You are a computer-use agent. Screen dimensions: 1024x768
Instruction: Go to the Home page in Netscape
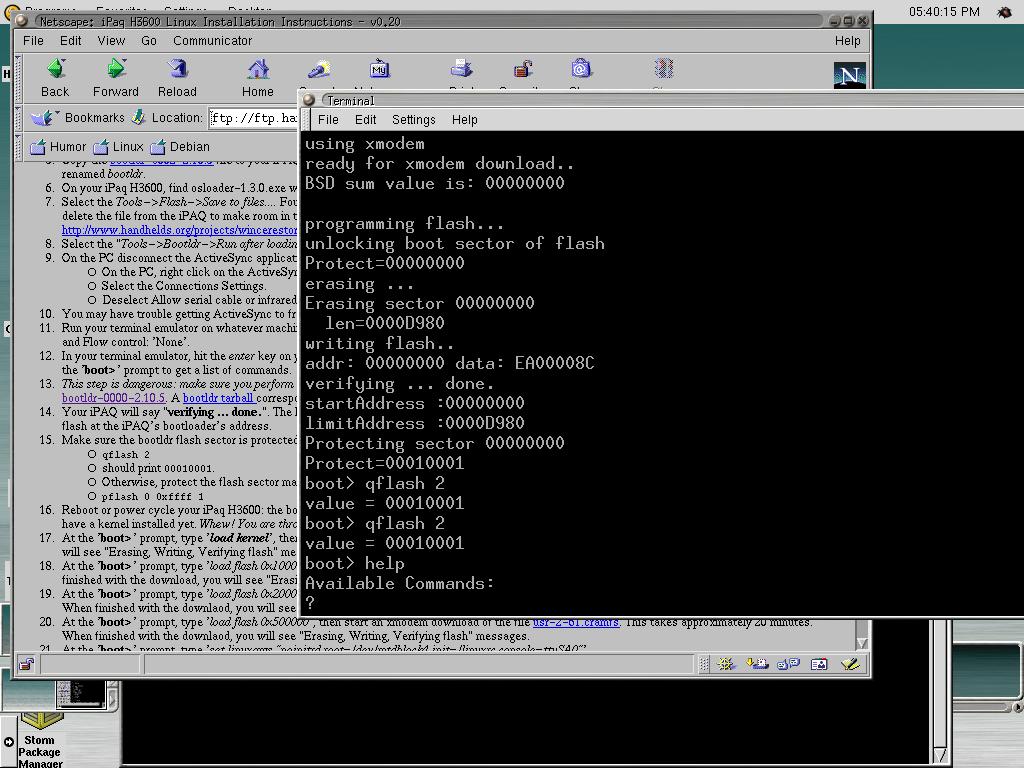point(258,69)
